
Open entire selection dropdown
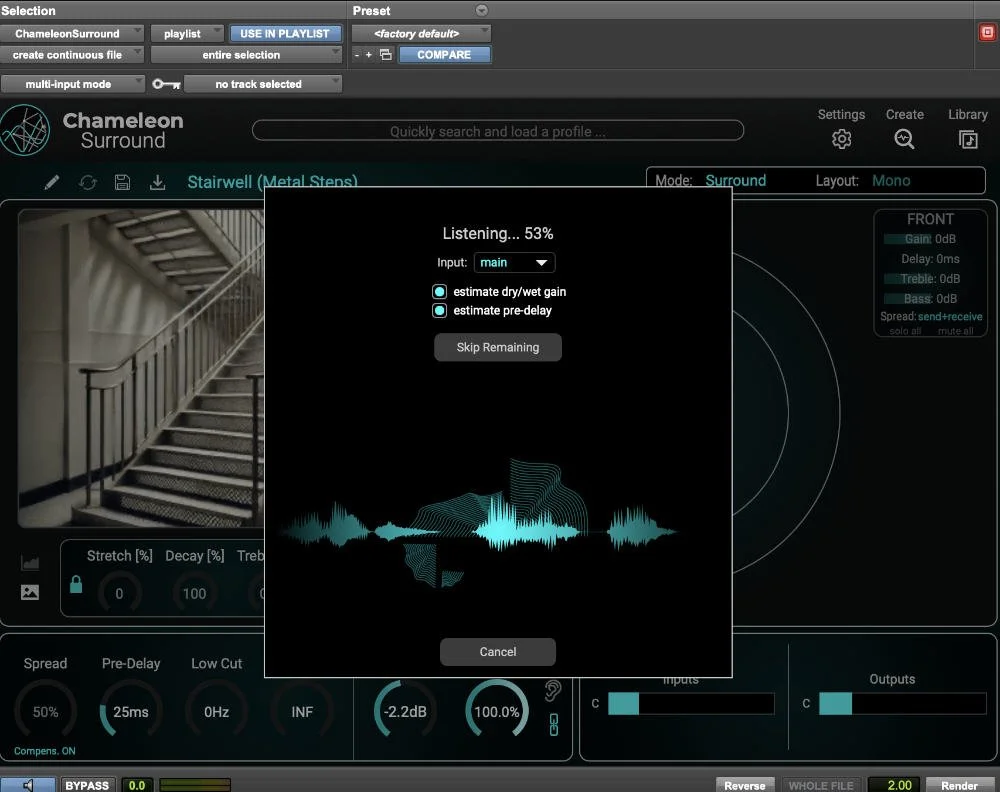tap(246, 55)
